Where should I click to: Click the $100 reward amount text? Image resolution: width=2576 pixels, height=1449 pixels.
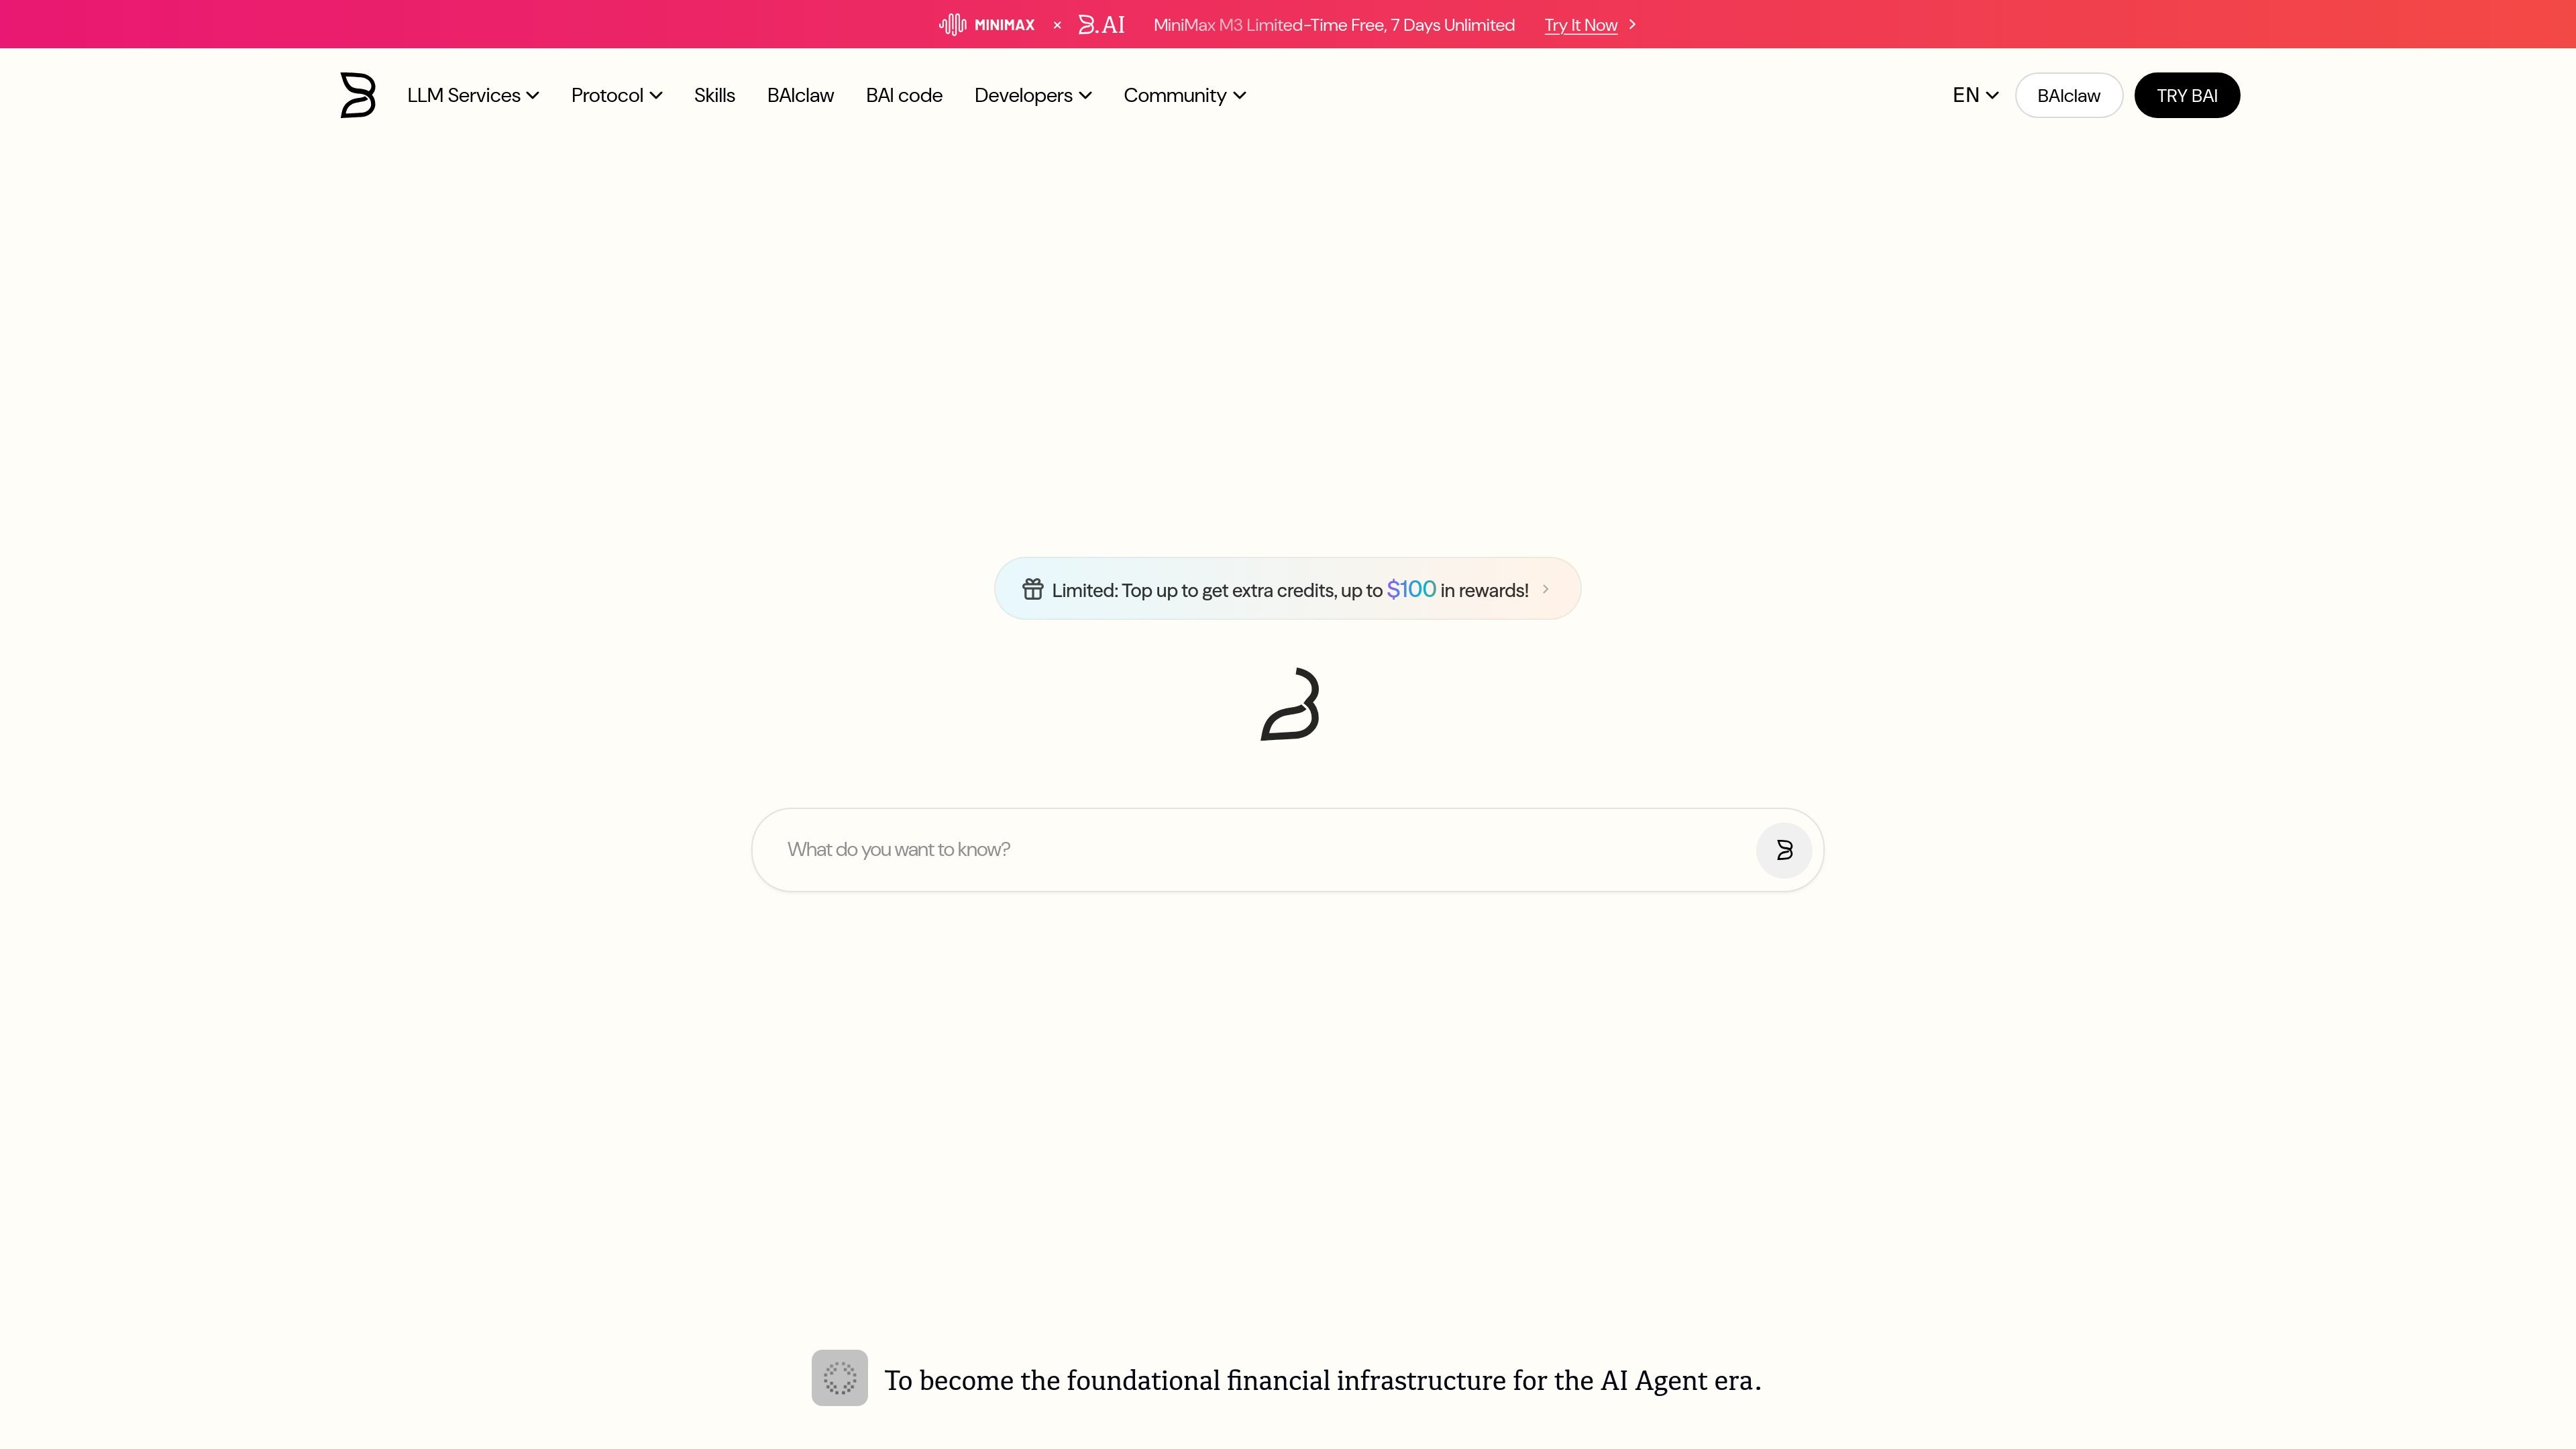1411,589
